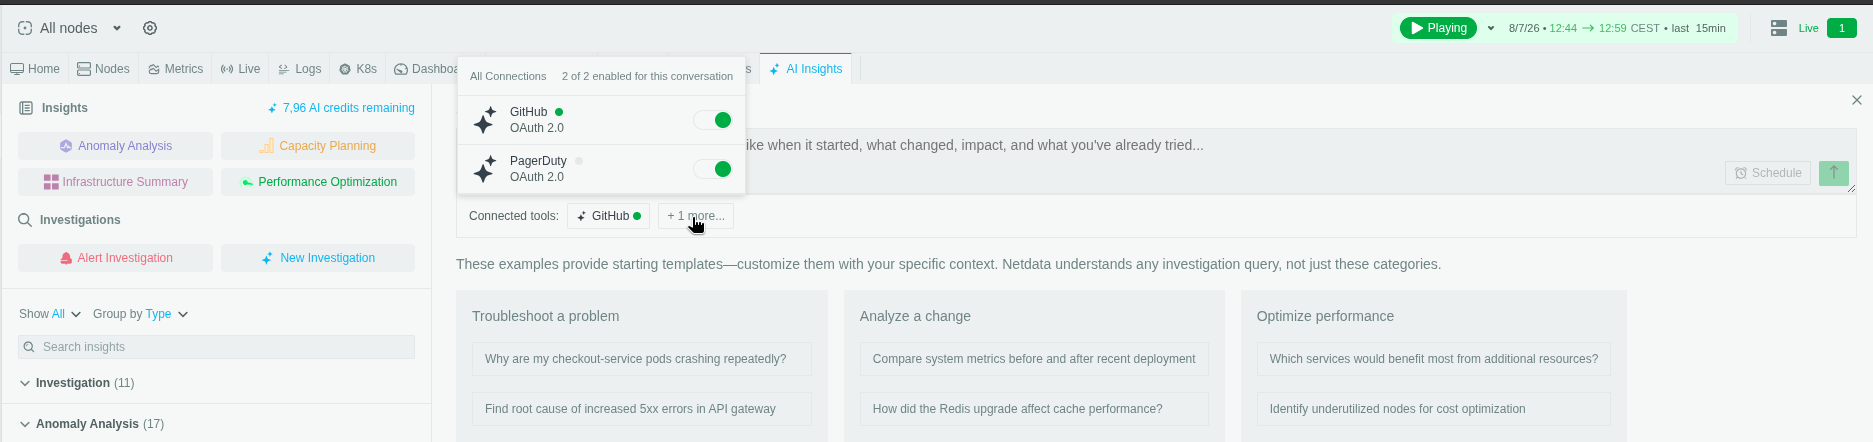Click the GitHub connection sparkle icon
Screen dimensions: 1873x442
click(484, 120)
